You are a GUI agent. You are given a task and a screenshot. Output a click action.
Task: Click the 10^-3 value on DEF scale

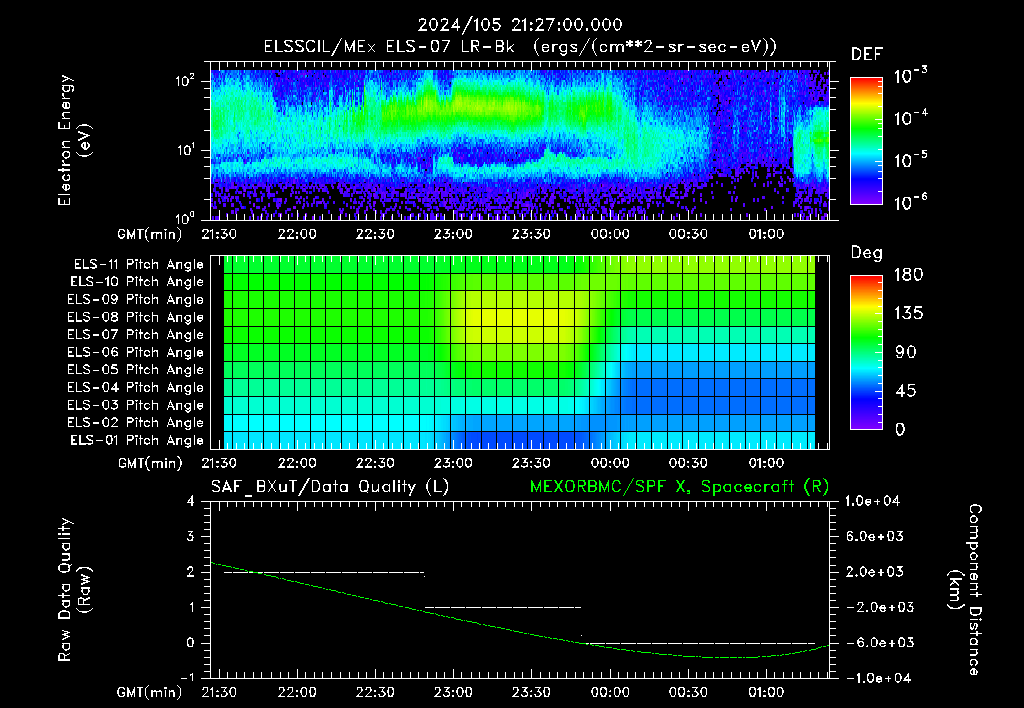click(910, 75)
